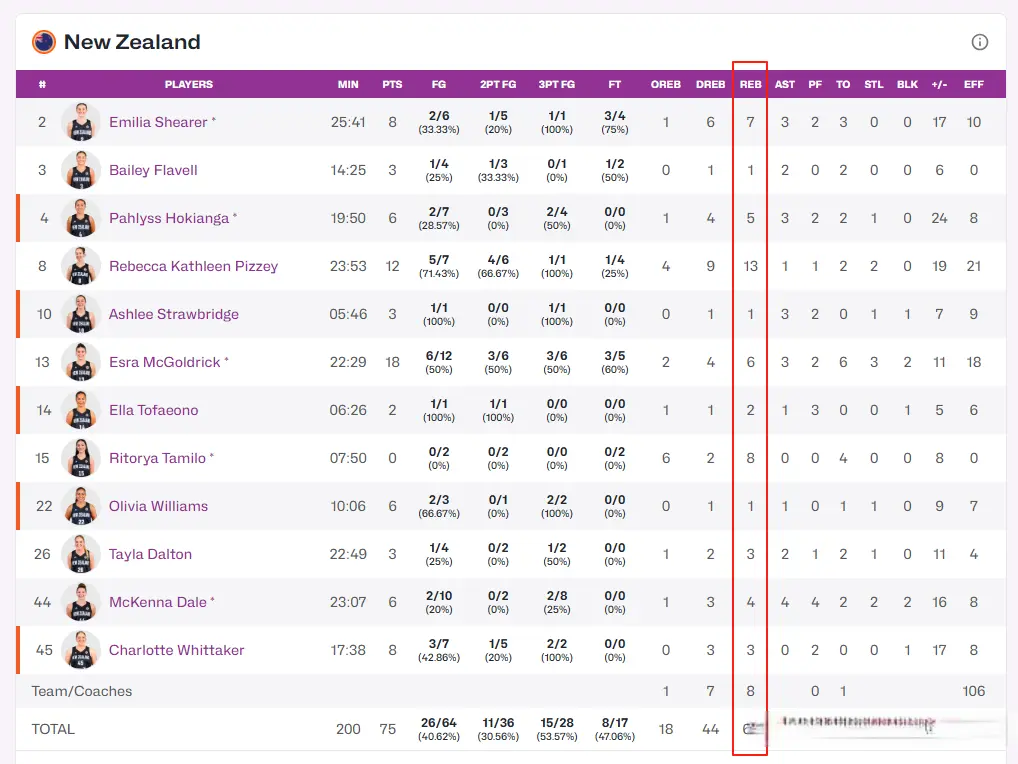The height and width of the screenshot is (764, 1018).
Task: Click the 3PT FG column header
Action: (x=556, y=84)
